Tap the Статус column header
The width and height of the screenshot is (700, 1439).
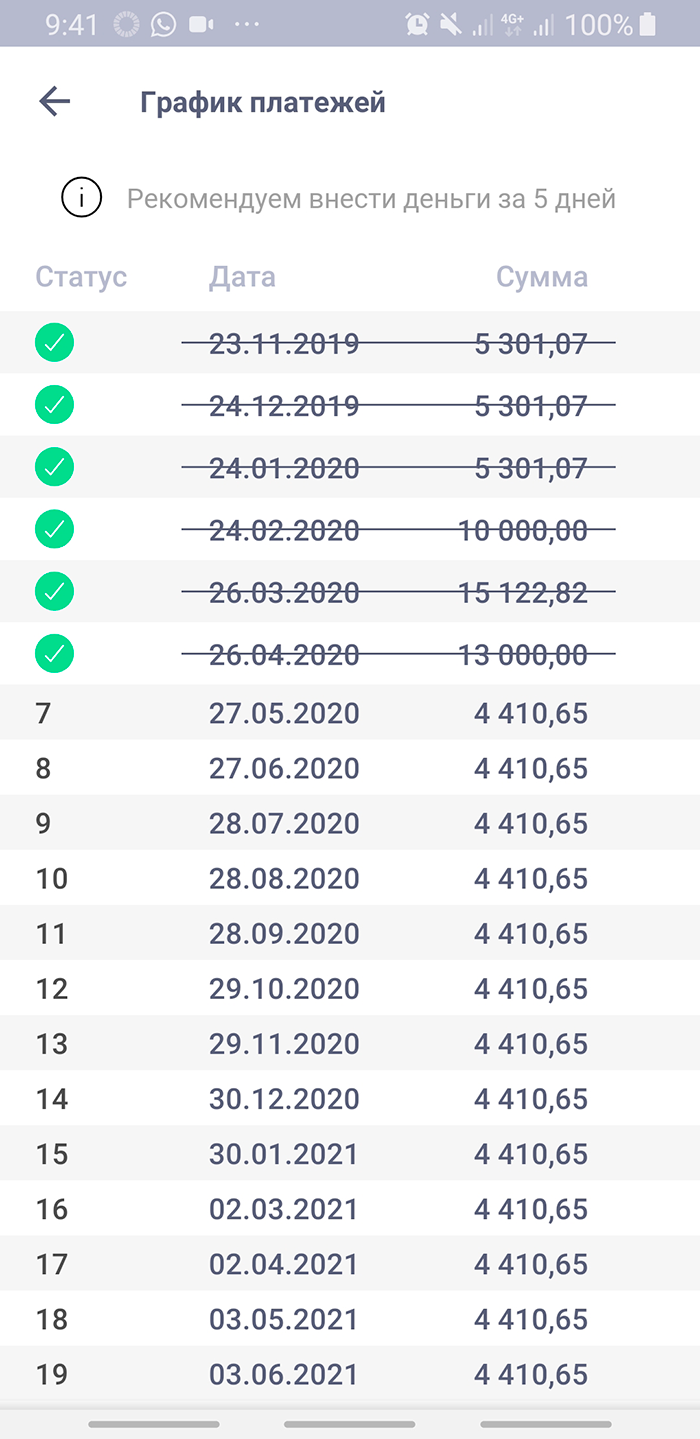coord(82,277)
